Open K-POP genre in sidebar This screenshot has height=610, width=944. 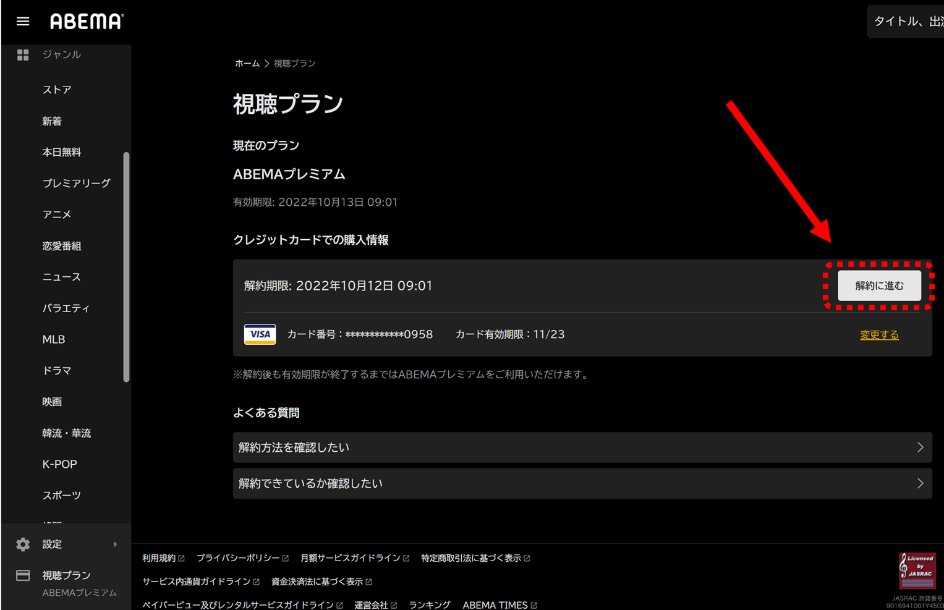tap(59, 464)
